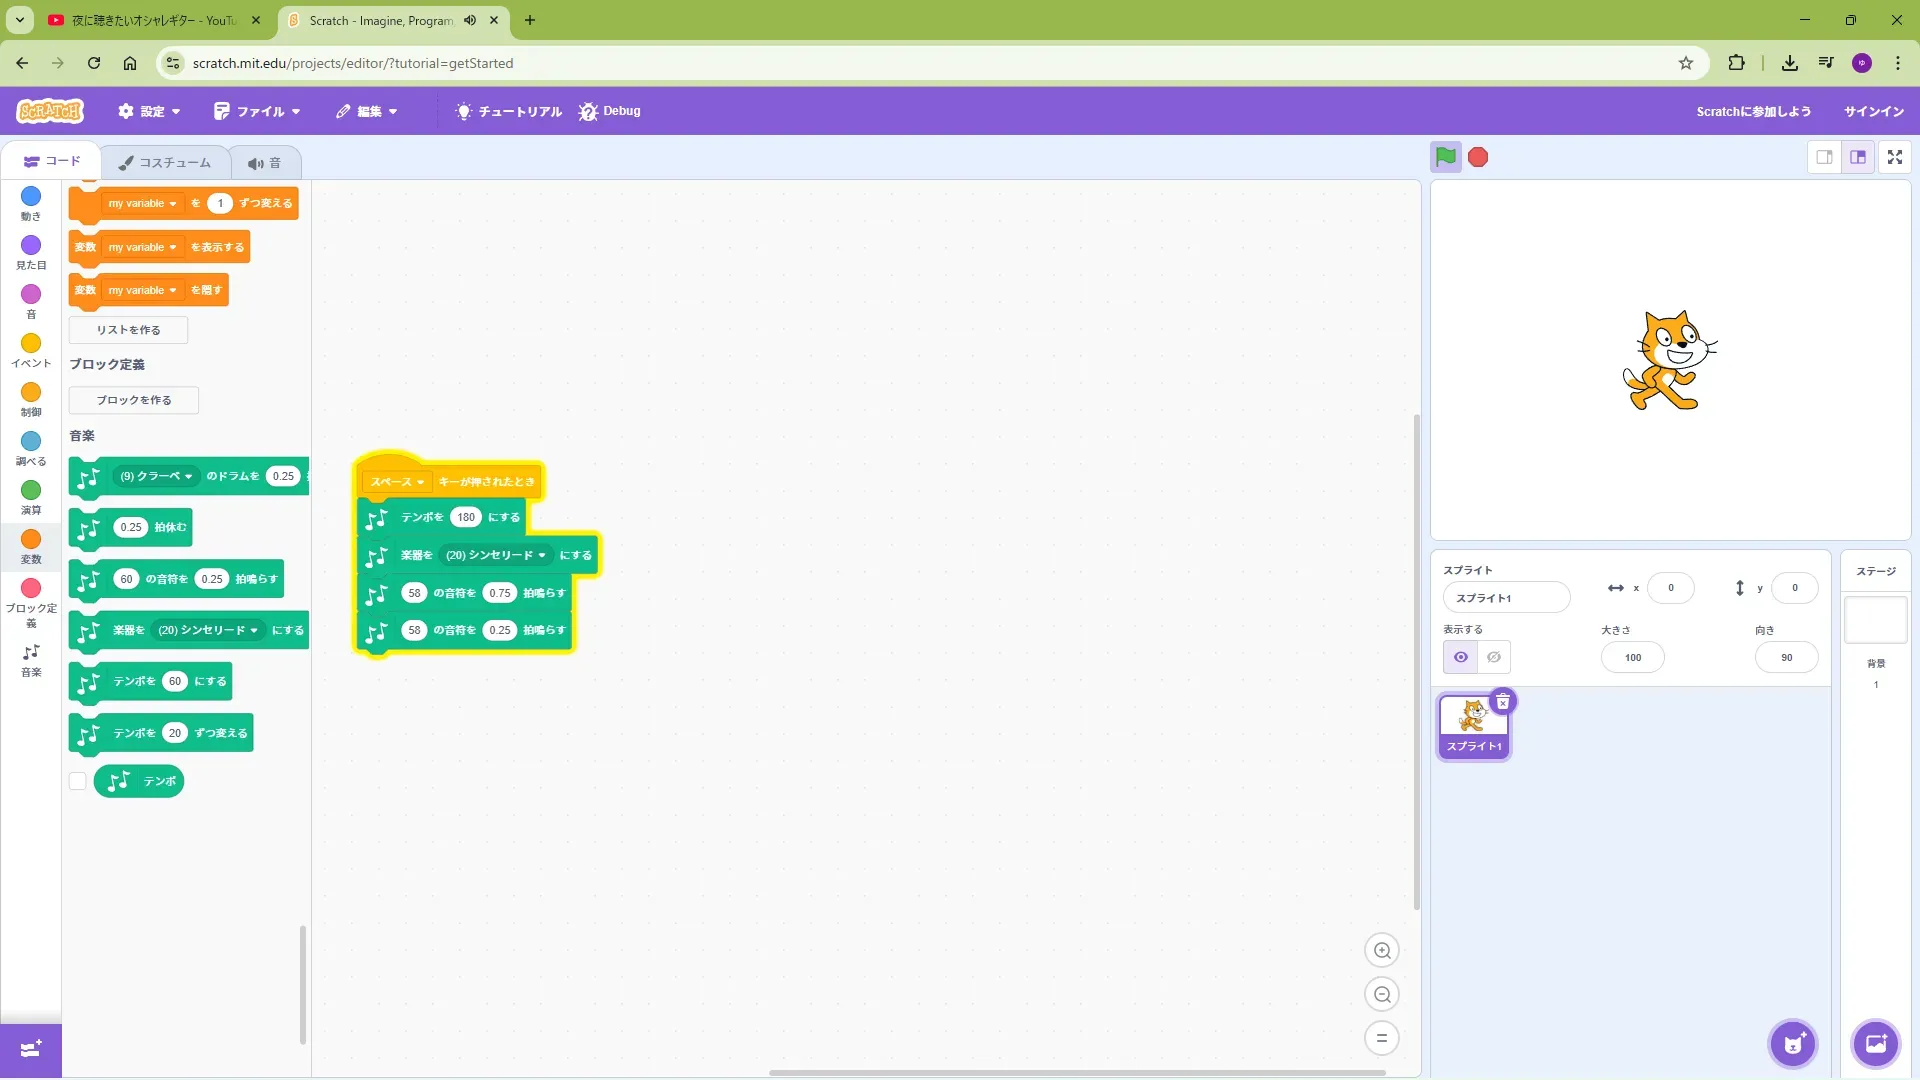This screenshot has width=1920, height=1080.
Task: Open the ファイル menu
Action: coord(258,111)
